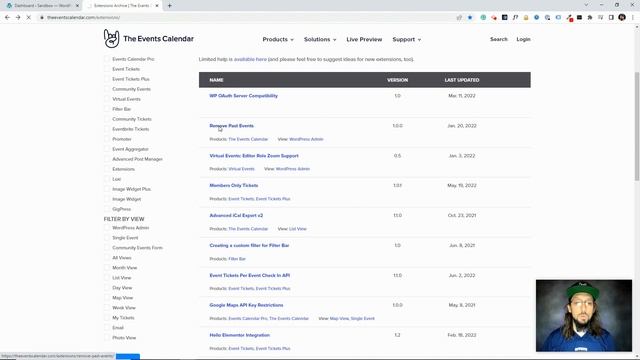Screen dimensions: 640x360
Task: Open Virtual Events: Editor Role Zoom Support
Action: click(x=254, y=156)
